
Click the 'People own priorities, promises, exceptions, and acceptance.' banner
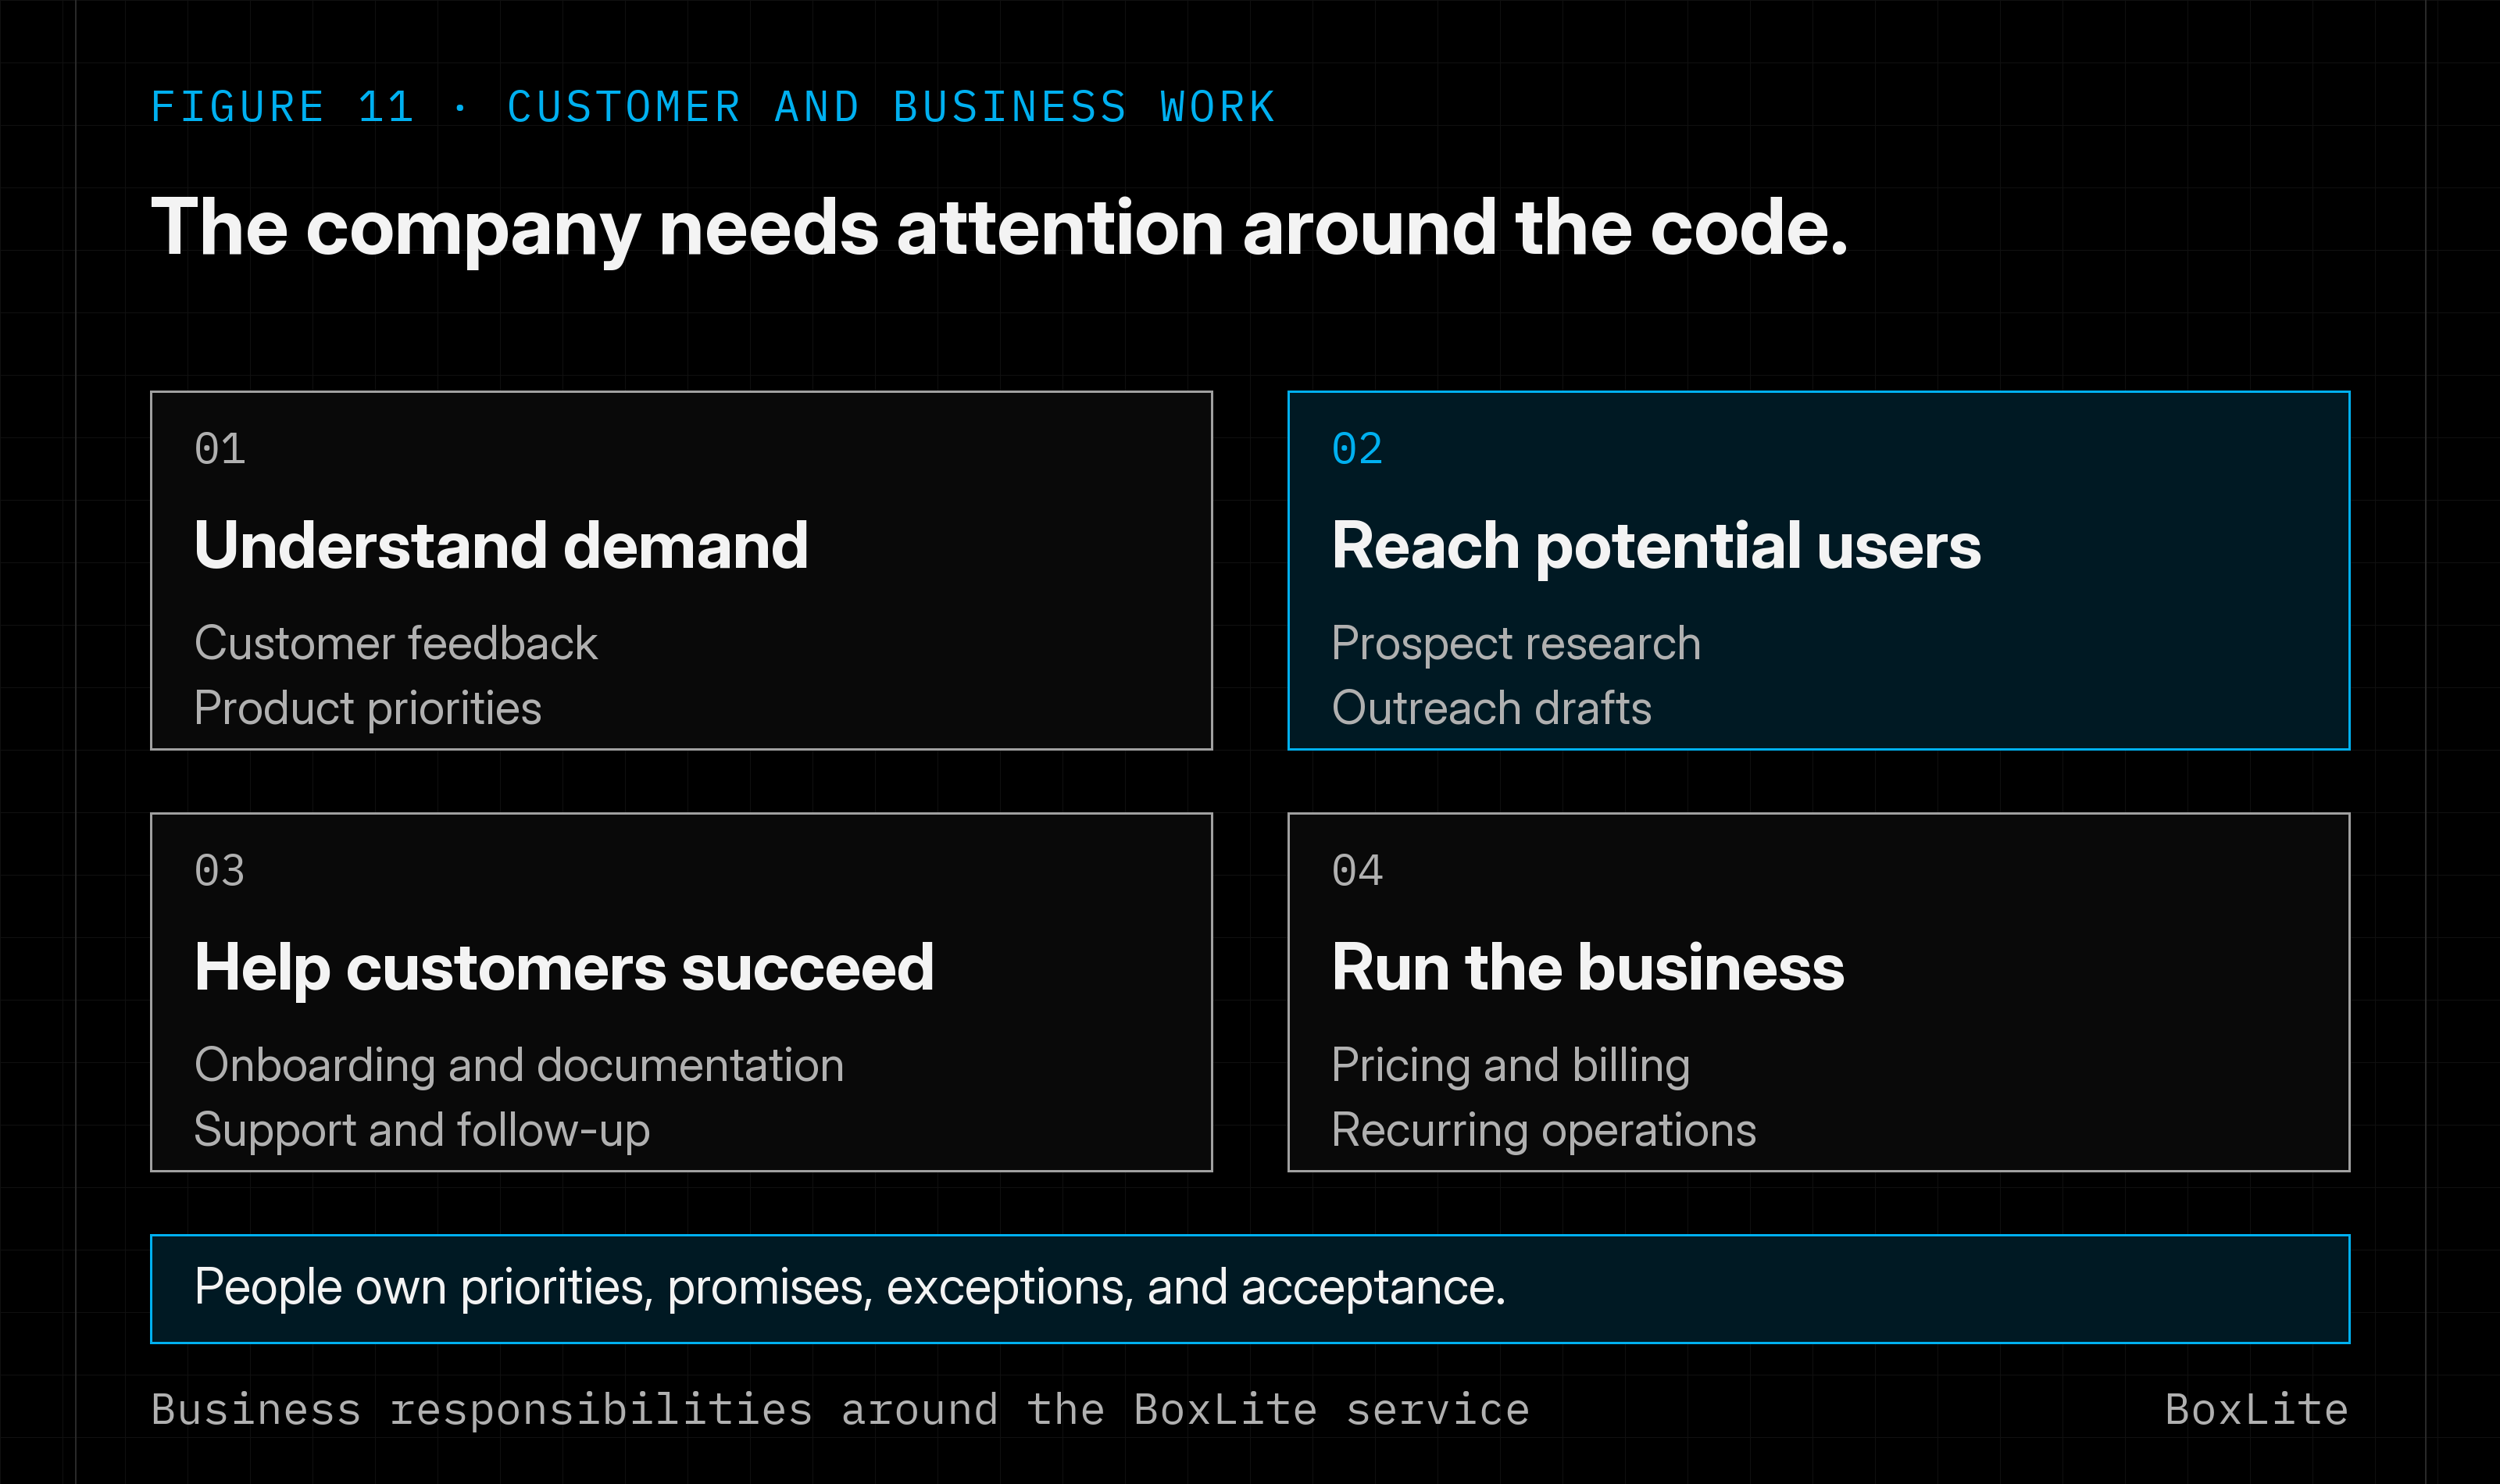click(x=1250, y=1289)
